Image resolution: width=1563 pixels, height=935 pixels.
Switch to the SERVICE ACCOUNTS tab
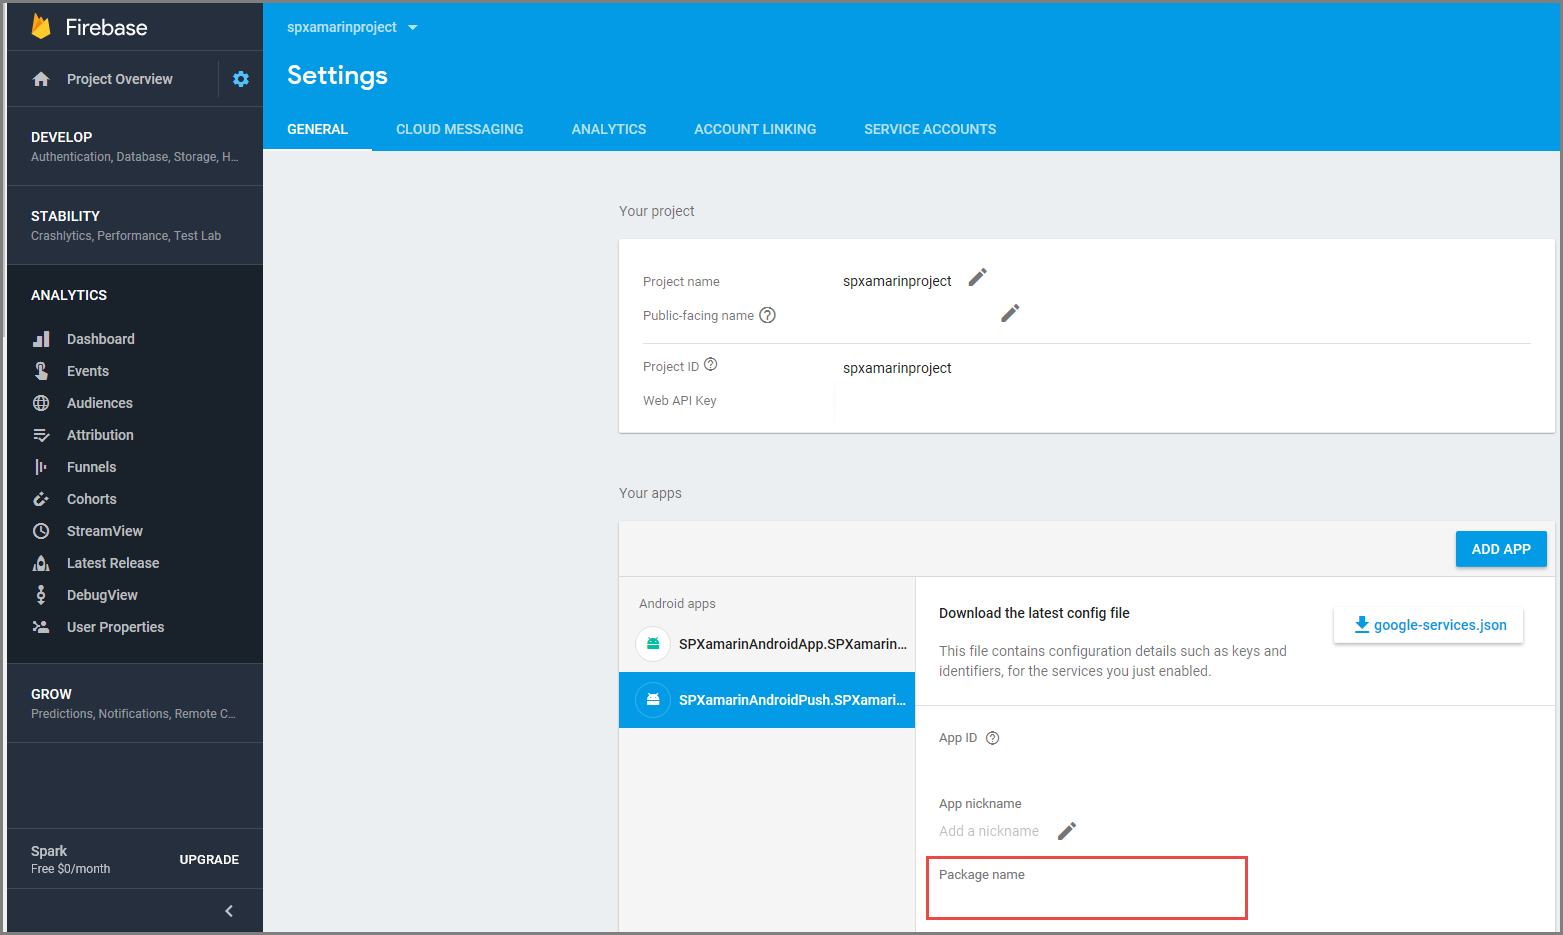click(x=930, y=129)
